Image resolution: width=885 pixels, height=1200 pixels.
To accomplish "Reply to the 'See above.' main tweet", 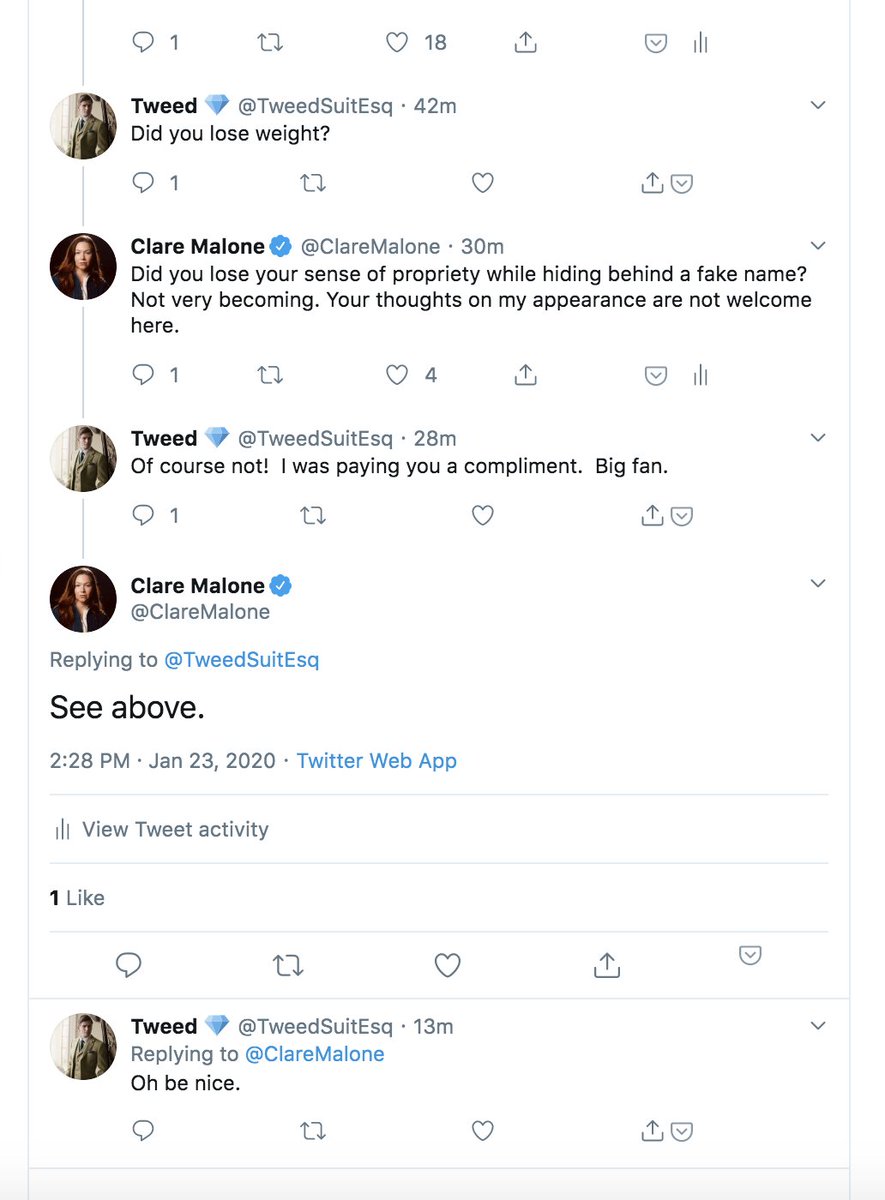I will tap(128, 965).
